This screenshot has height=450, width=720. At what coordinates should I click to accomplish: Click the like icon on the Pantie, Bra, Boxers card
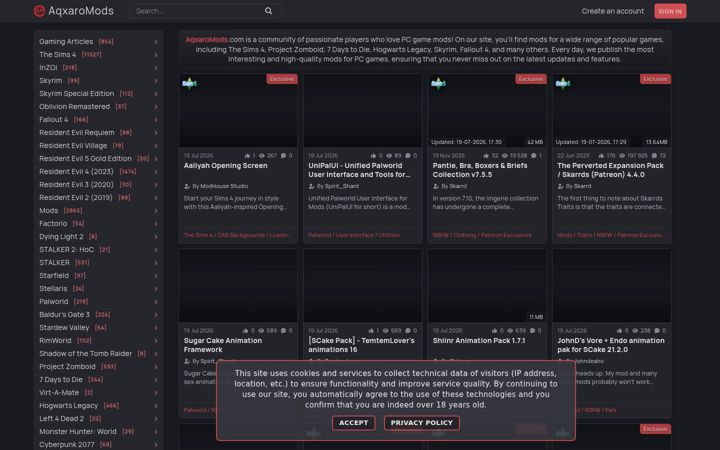[x=486, y=156]
